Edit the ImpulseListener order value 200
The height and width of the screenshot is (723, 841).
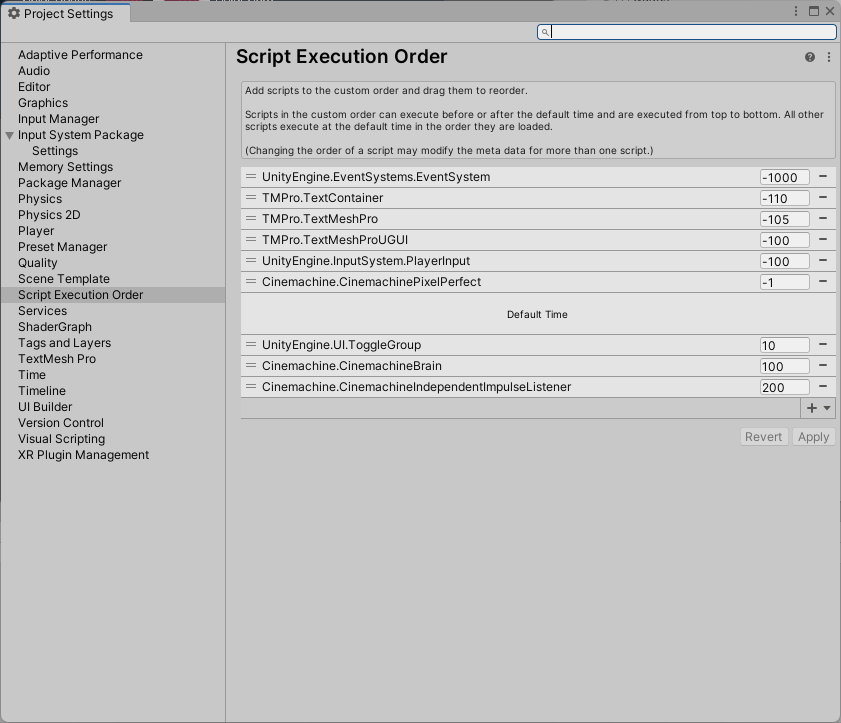(785, 387)
